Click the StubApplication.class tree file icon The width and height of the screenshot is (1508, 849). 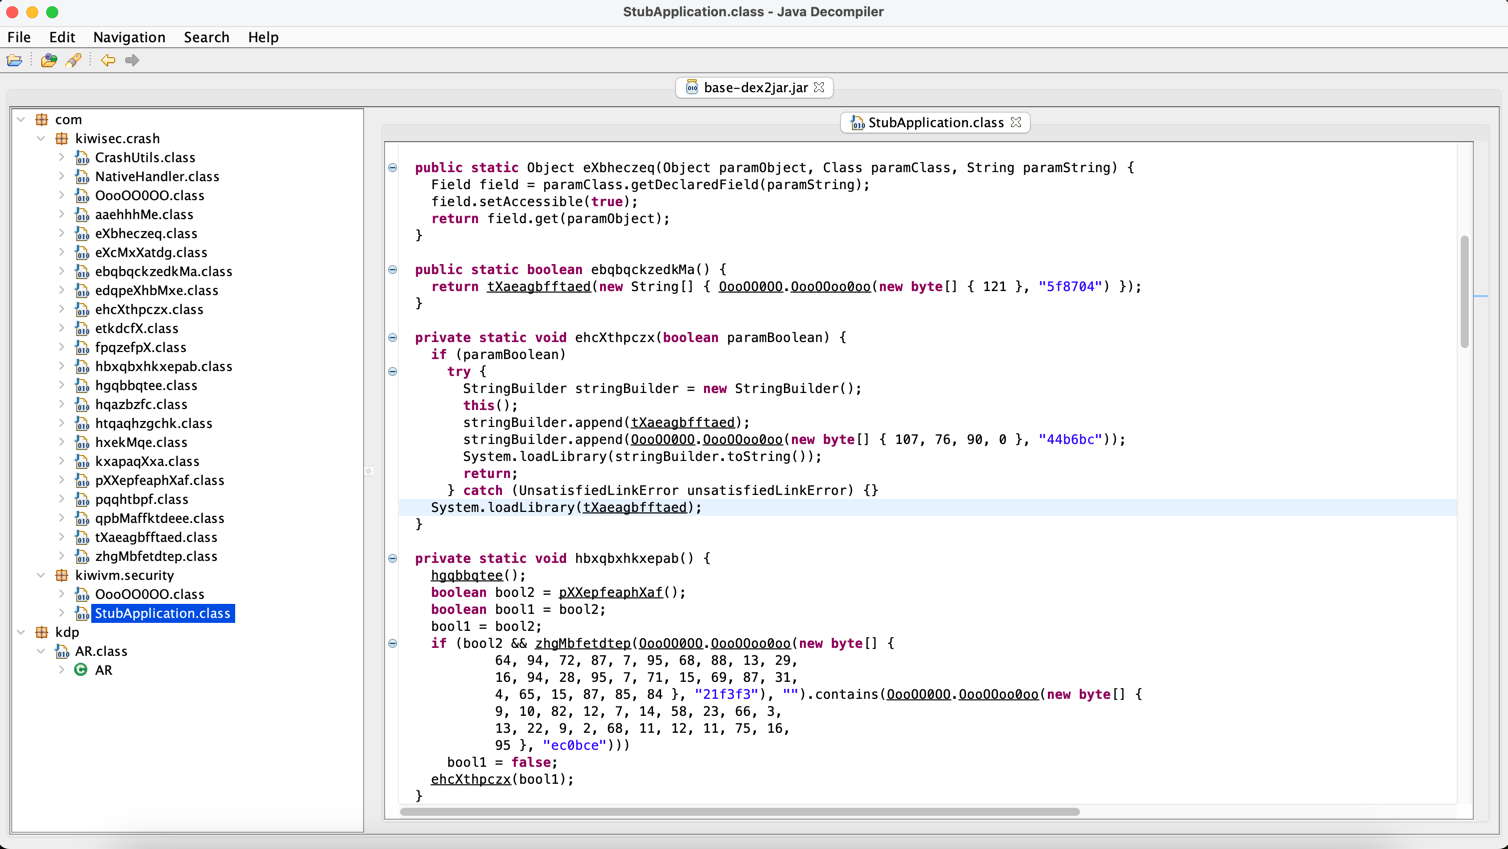(x=82, y=613)
